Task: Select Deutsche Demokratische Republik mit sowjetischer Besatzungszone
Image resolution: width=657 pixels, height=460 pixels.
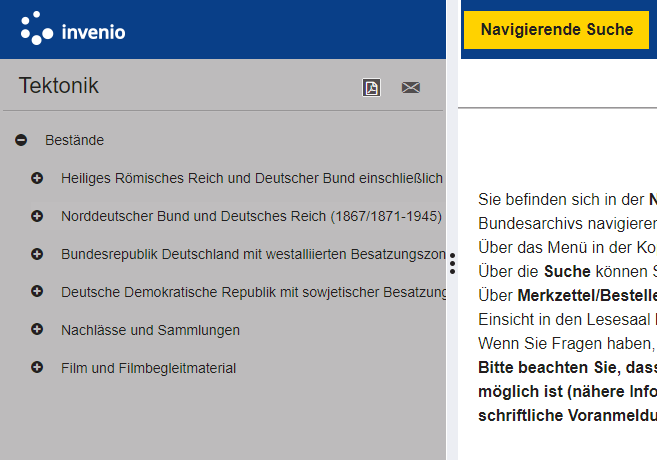Action: 253,292
